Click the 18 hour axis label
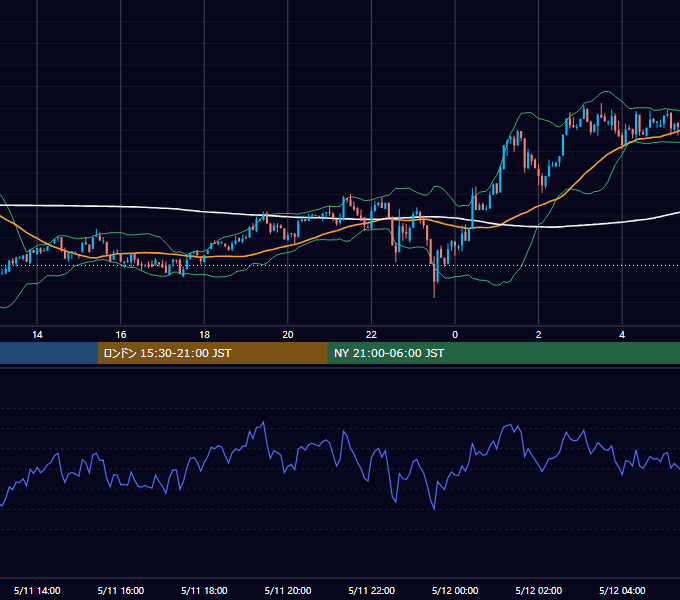This screenshot has height=600, width=680. coord(204,335)
